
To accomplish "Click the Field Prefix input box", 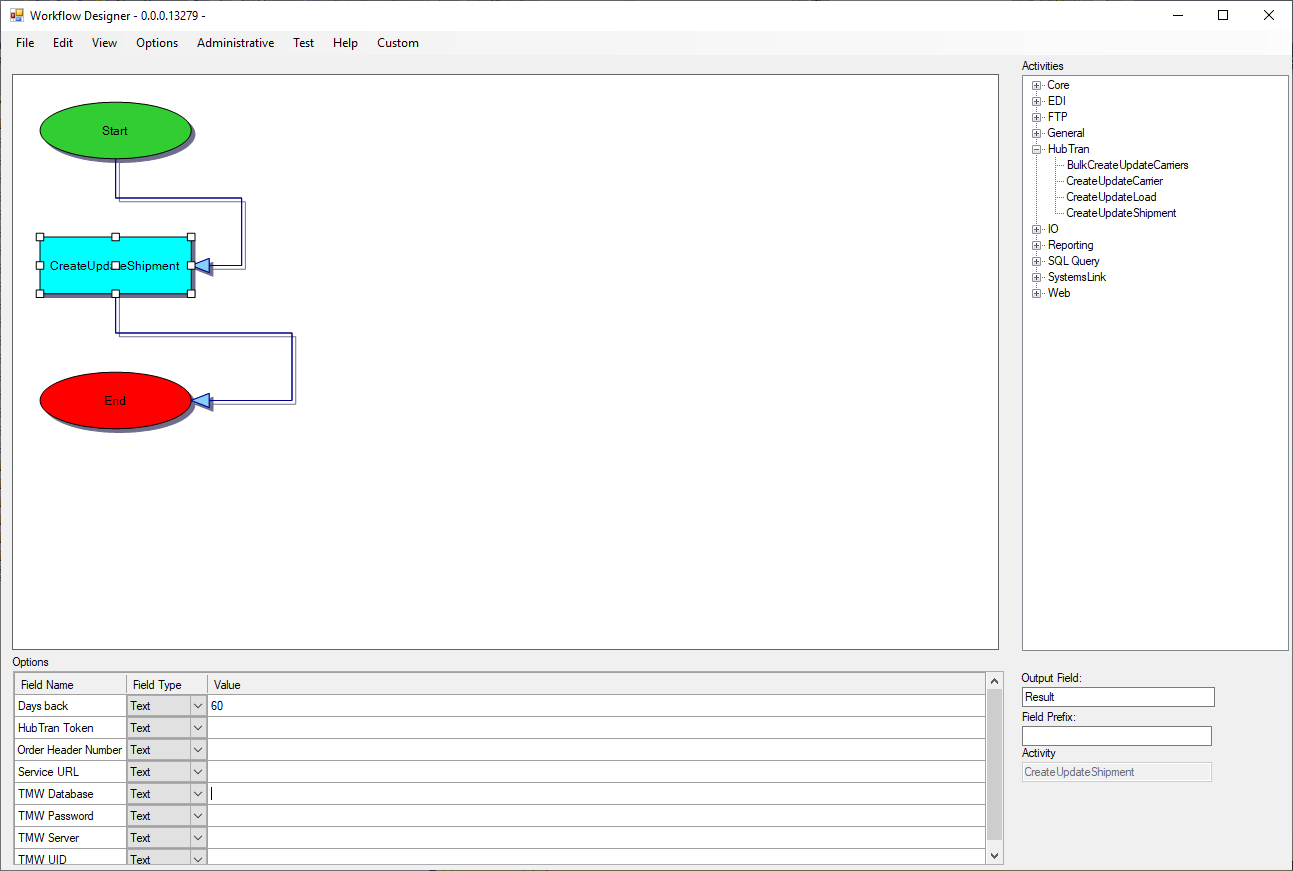I will [1116, 736].
